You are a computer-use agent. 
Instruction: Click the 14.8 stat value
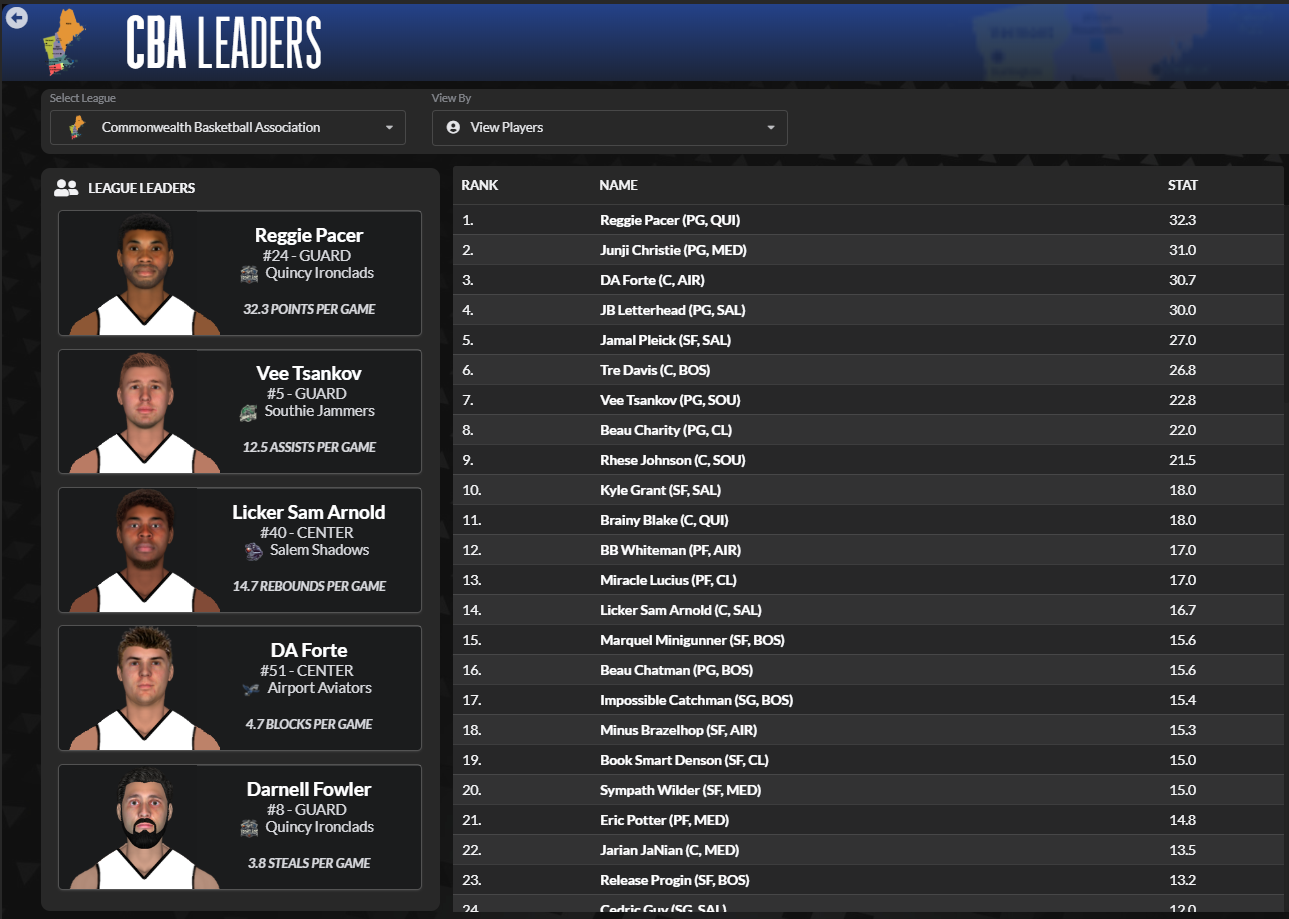(x=1182, y=820)
